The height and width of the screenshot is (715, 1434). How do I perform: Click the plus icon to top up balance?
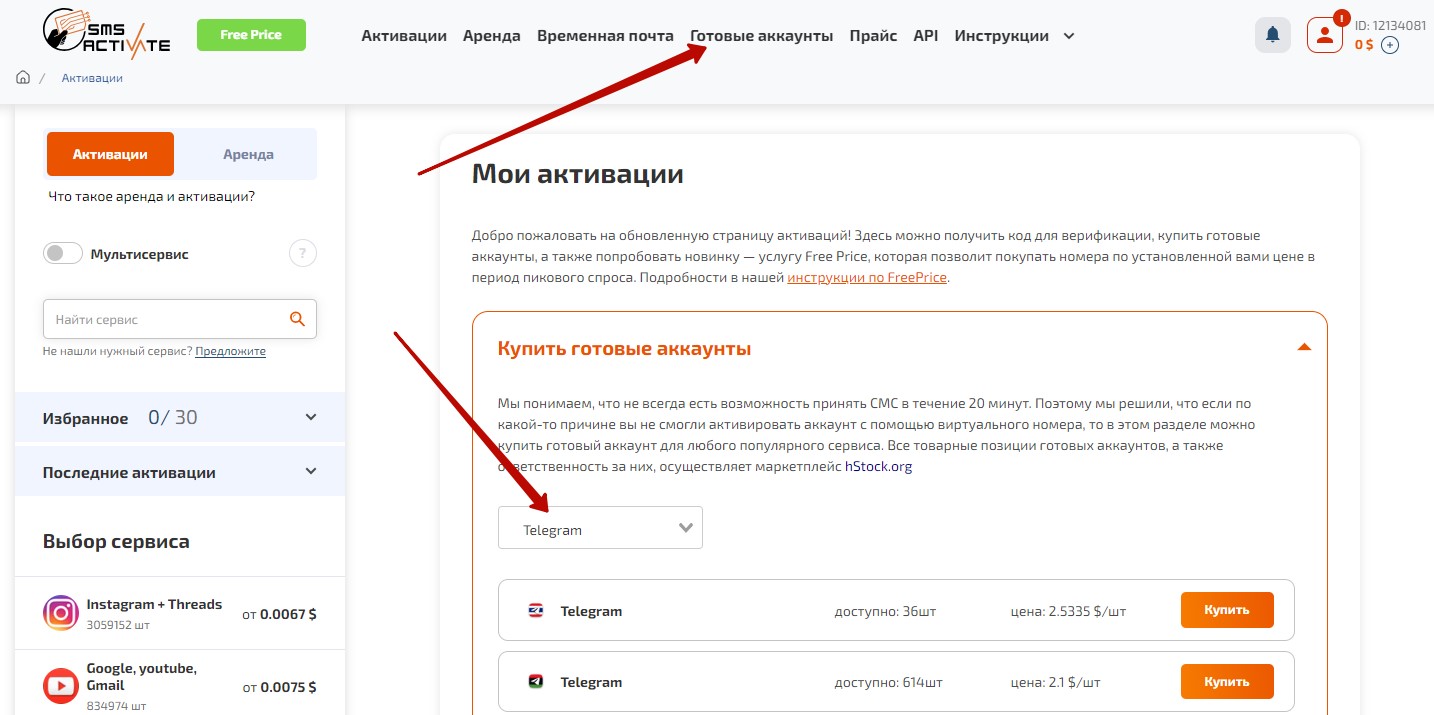click(1389, 45)
